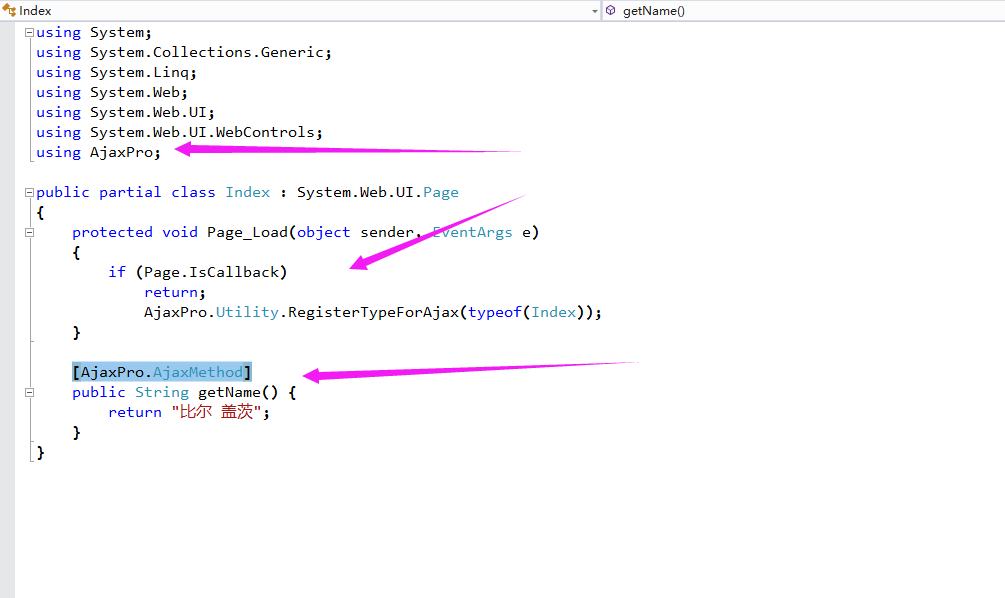The height and width of the screenshot is (598, 1005).
Task: Click the getName method icon in navigation bar
Action: click(611, 10)
